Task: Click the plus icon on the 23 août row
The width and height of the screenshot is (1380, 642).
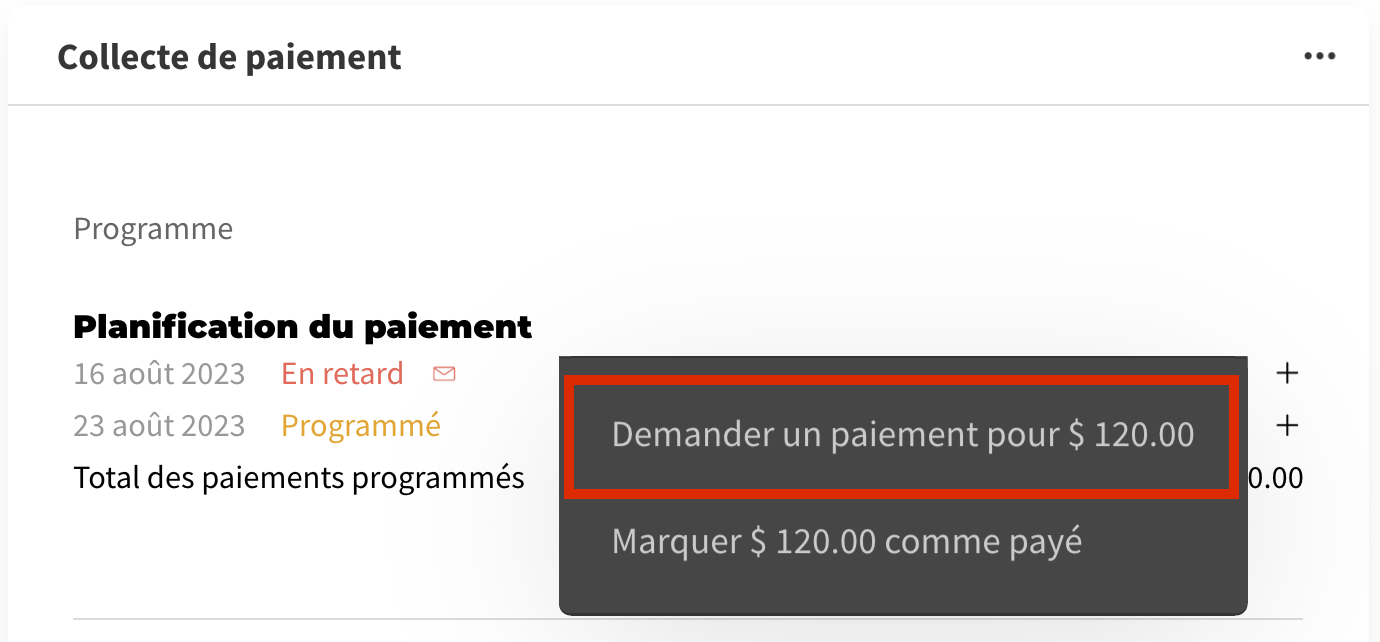Action: coord(1288,426)
